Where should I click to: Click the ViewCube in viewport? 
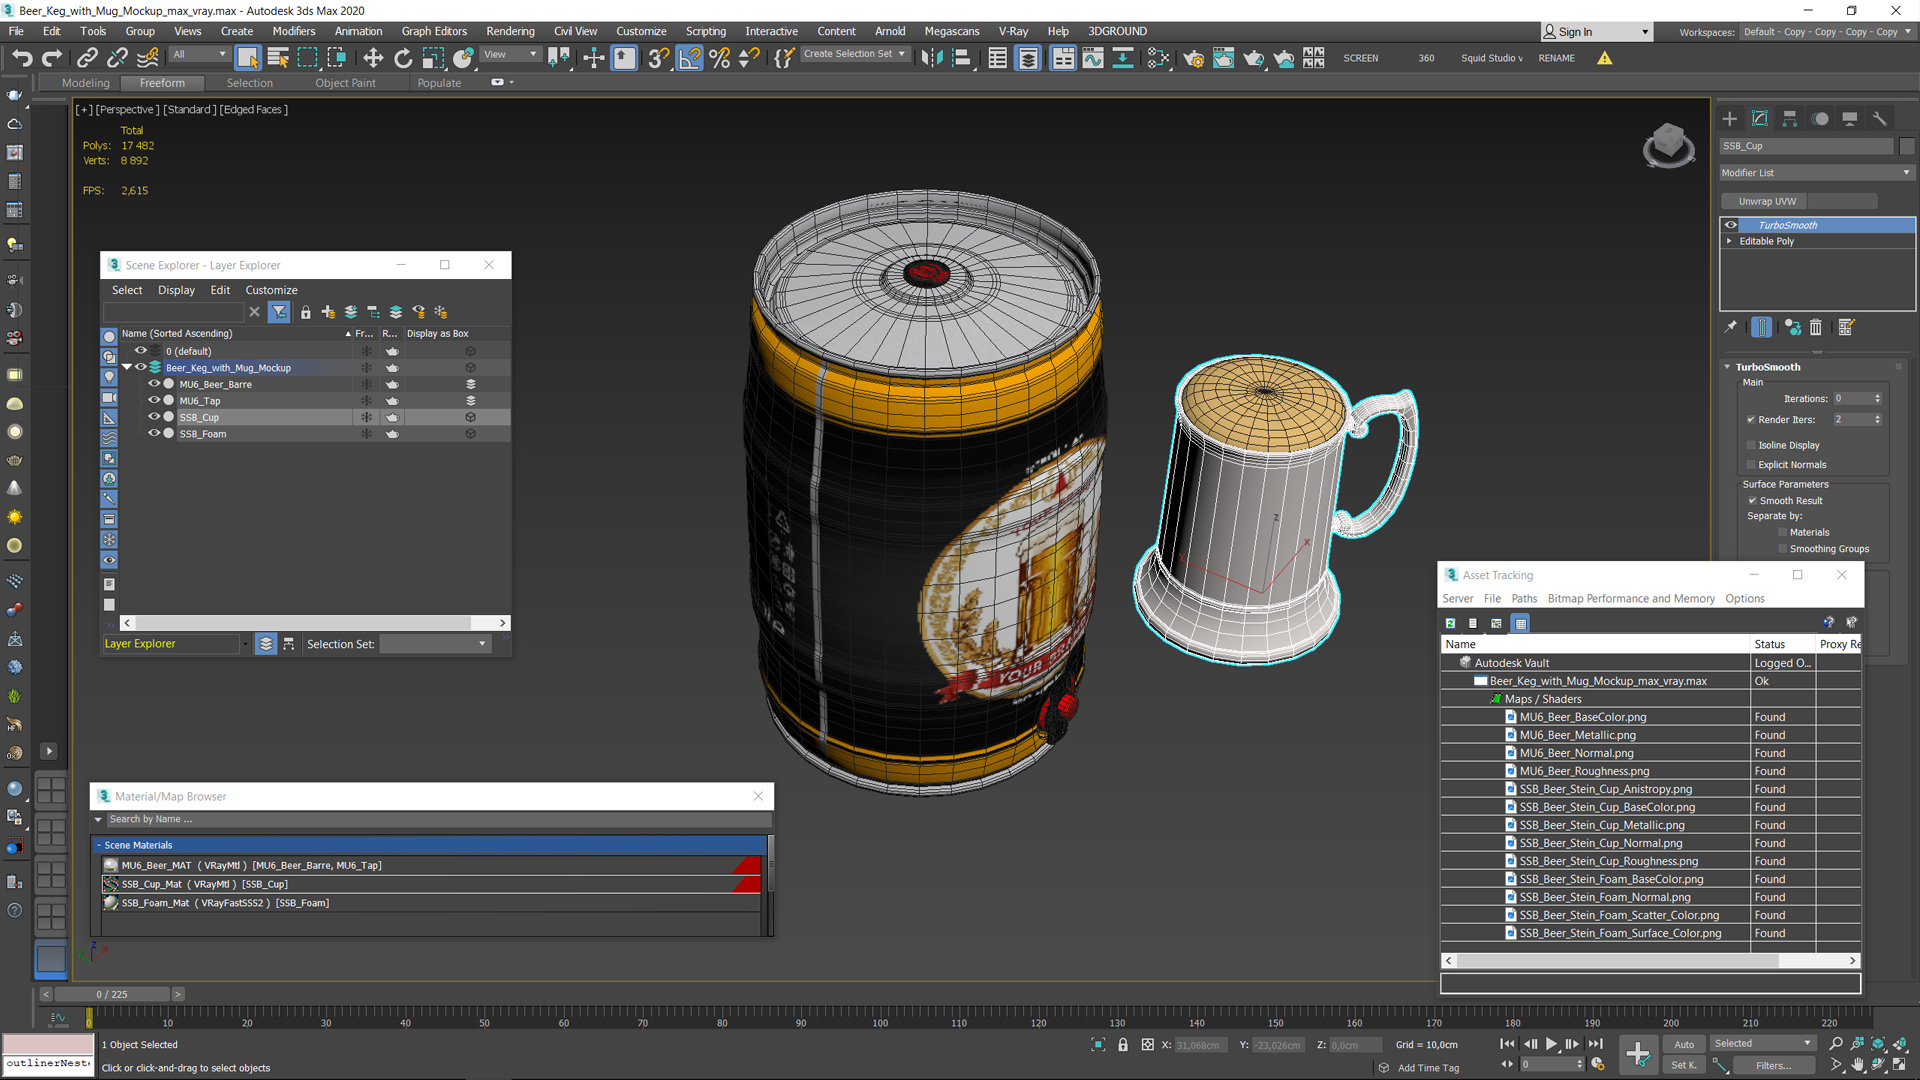[x=1668, y=146]
